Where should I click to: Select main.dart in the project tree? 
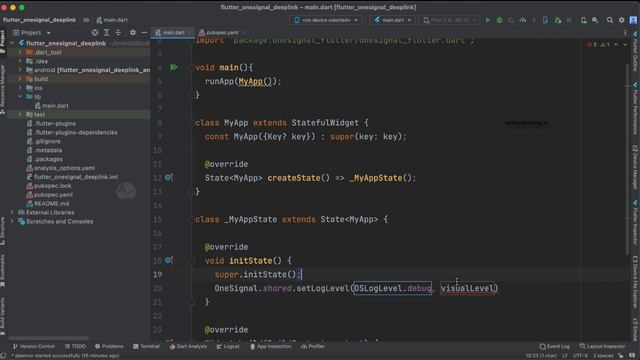click(x=52, y=106)
